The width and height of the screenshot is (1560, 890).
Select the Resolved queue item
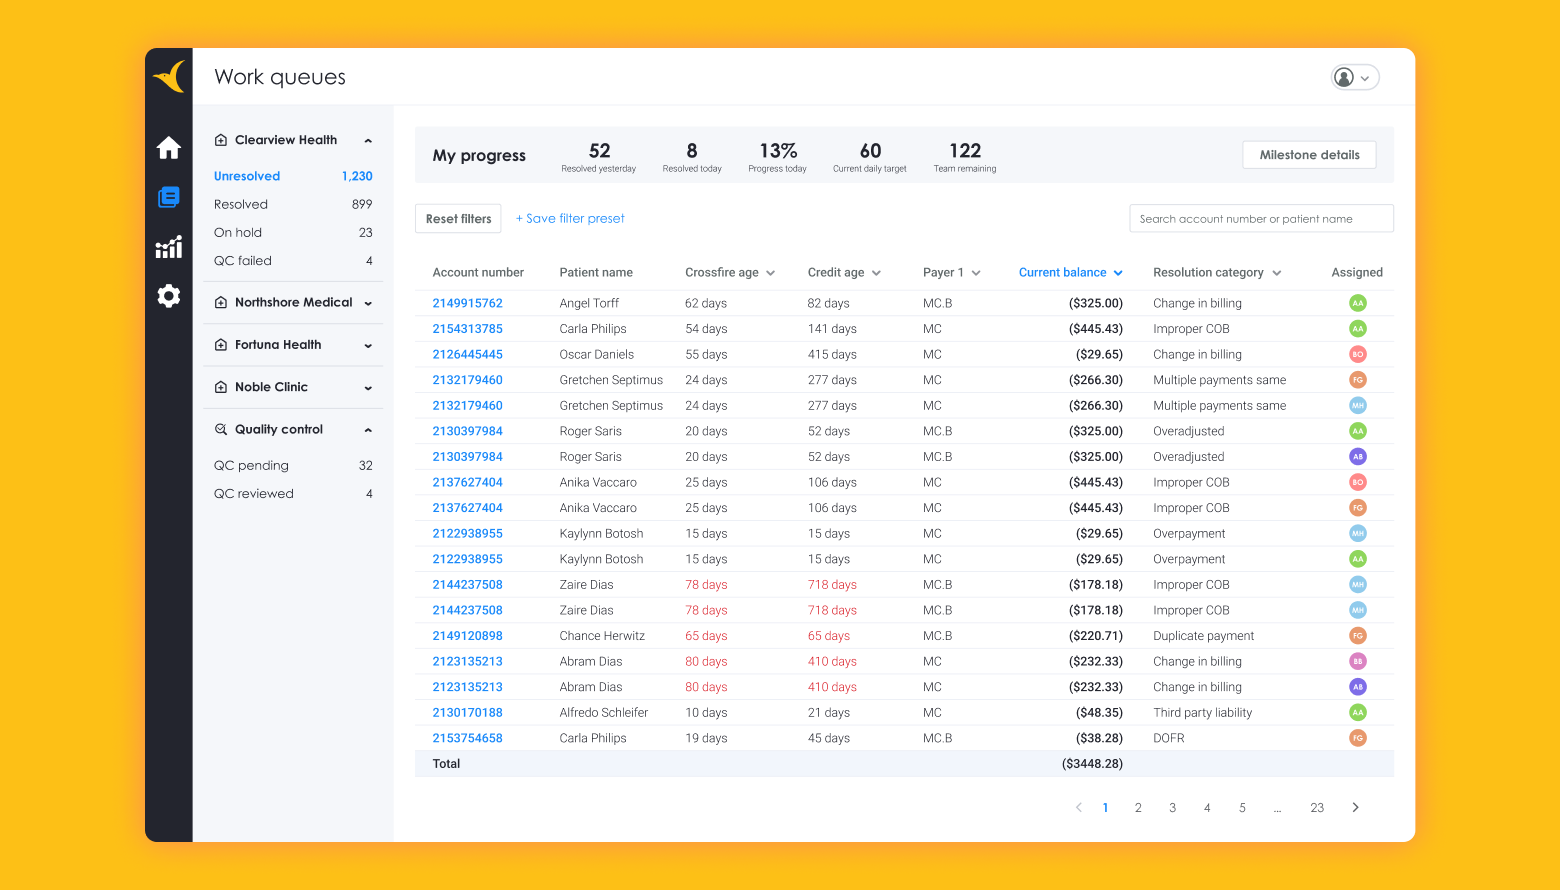241,204
